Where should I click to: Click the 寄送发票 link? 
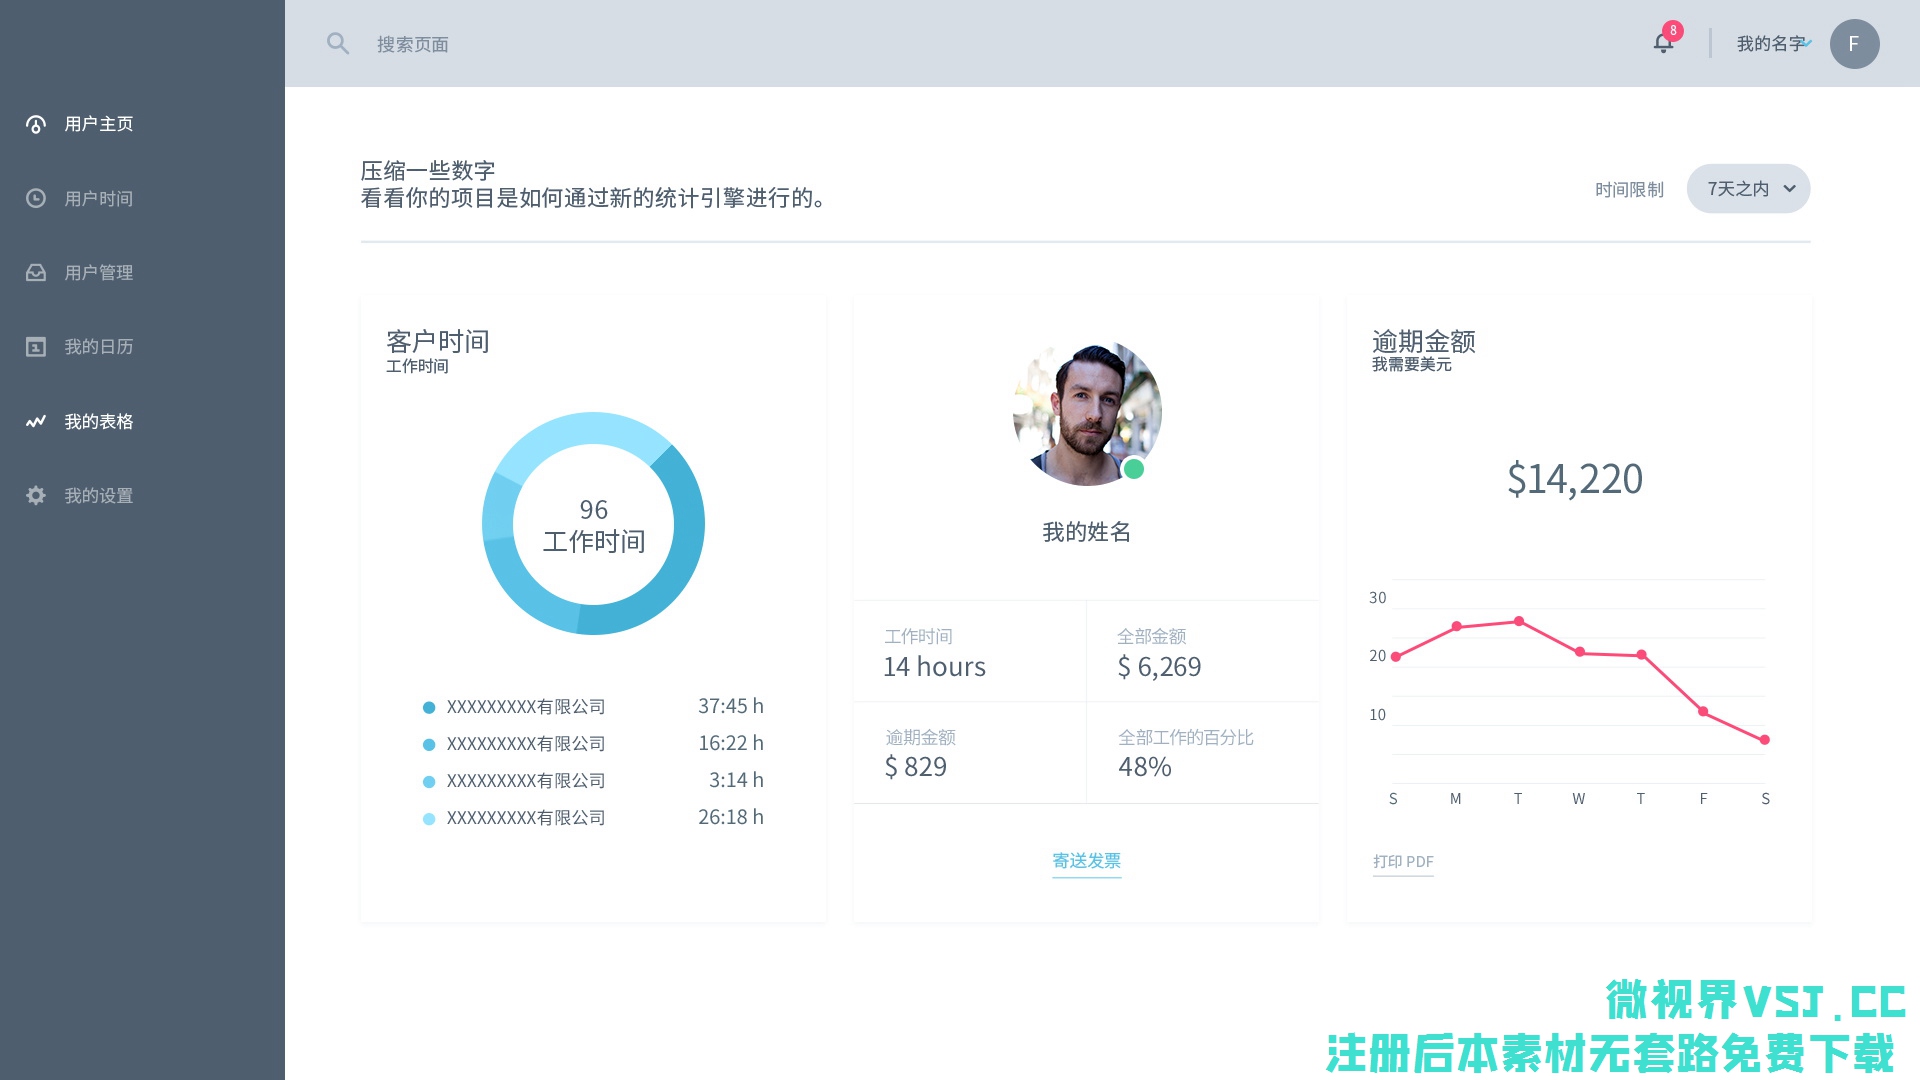click(x=1086, y=861)
